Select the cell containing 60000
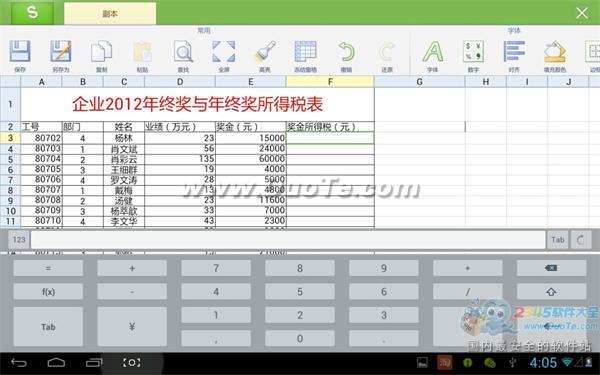 (x=251, y=159)
